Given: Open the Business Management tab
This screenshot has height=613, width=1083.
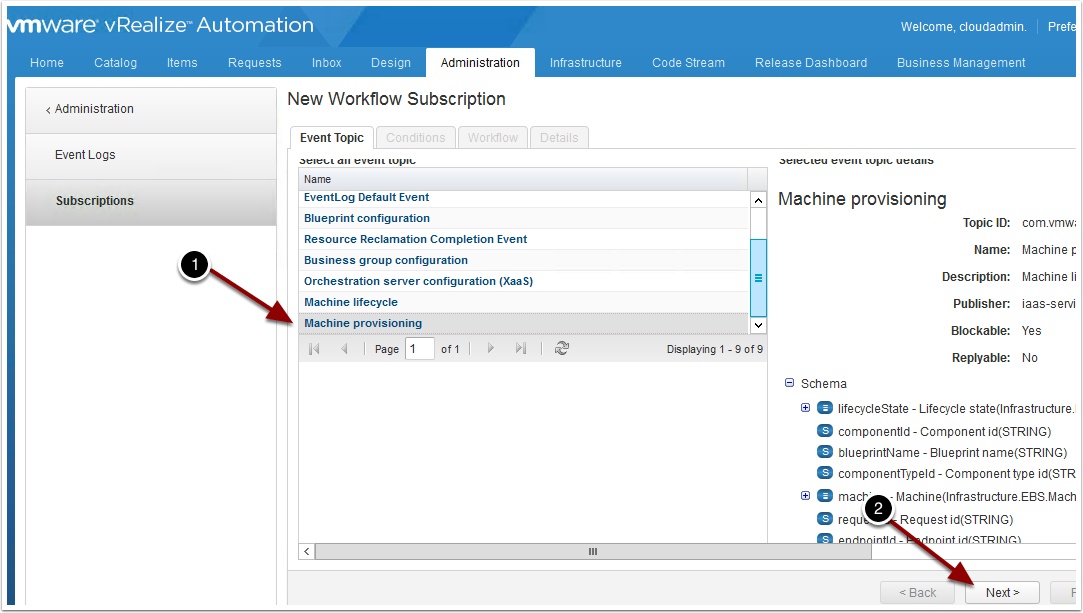Looking at the screenshot, I should coord(961,63).
